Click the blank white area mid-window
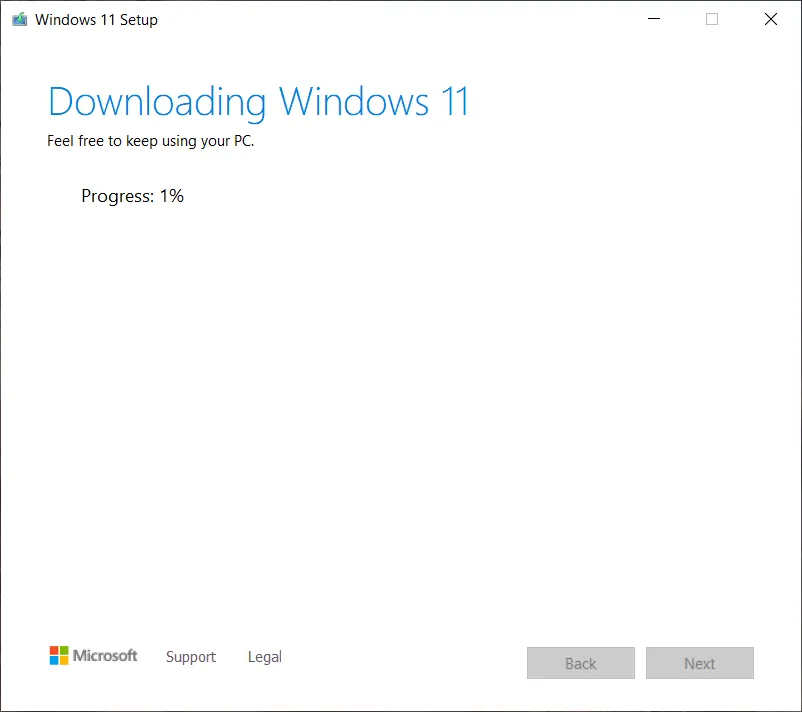Image resolution: width=802 pixels, height=712 pixels. 400,400
